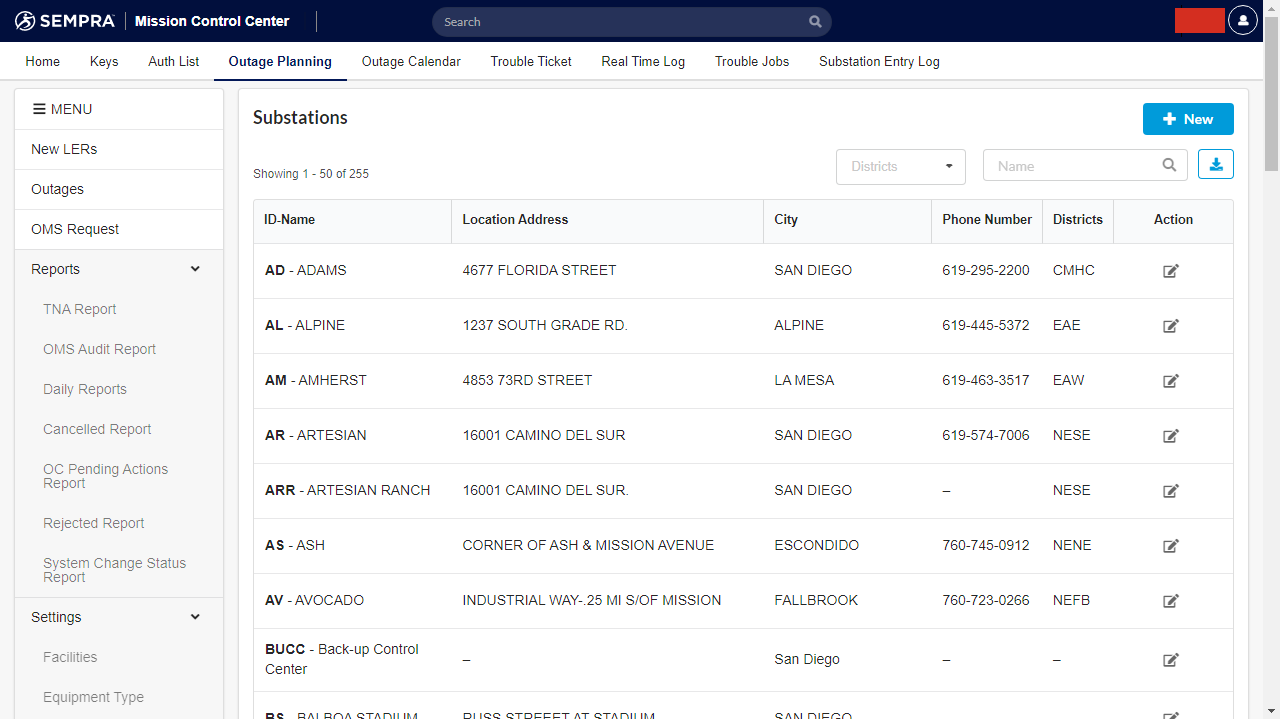
Task: Open the user profile icon
Action: tap(1242, 21)
